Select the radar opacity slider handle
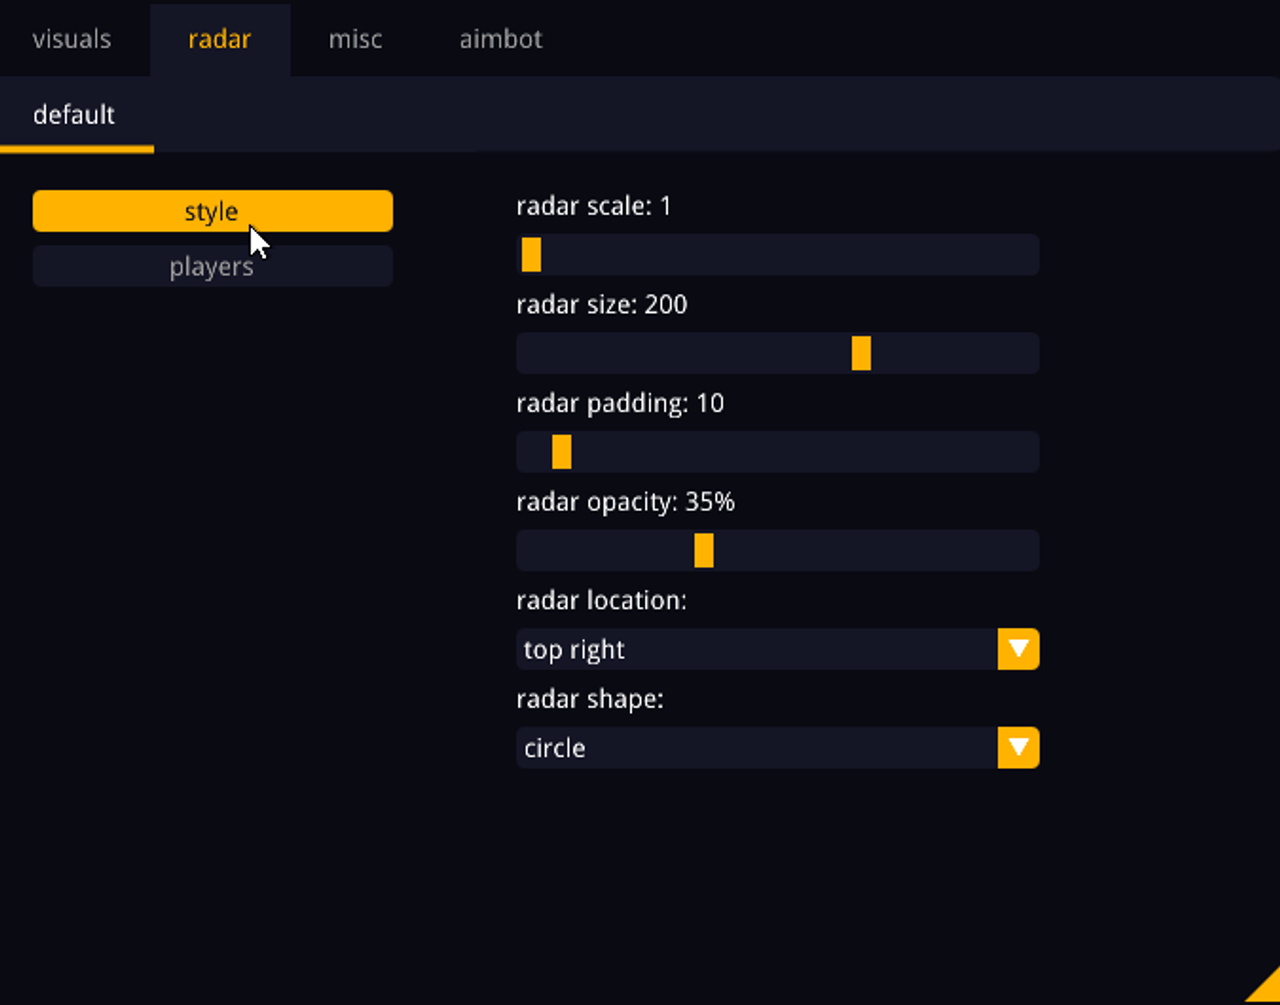The image size is (1280, 1005). [x=704, y=551]
